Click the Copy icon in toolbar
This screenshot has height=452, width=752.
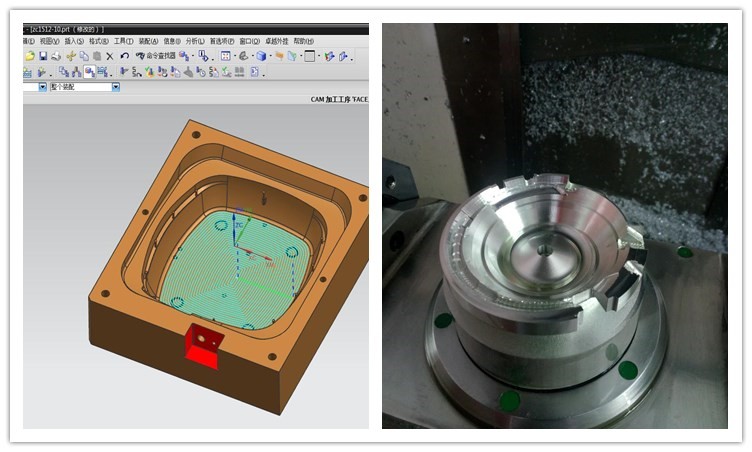[x=83, y=57]
